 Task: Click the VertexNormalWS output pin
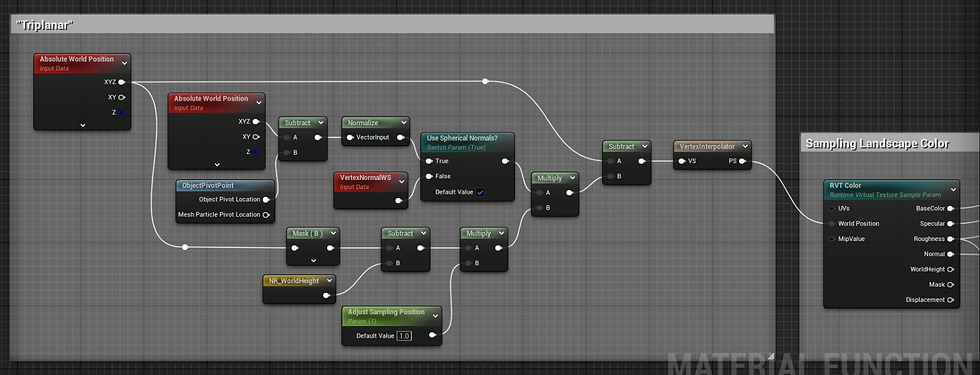[x=399, y=201]
